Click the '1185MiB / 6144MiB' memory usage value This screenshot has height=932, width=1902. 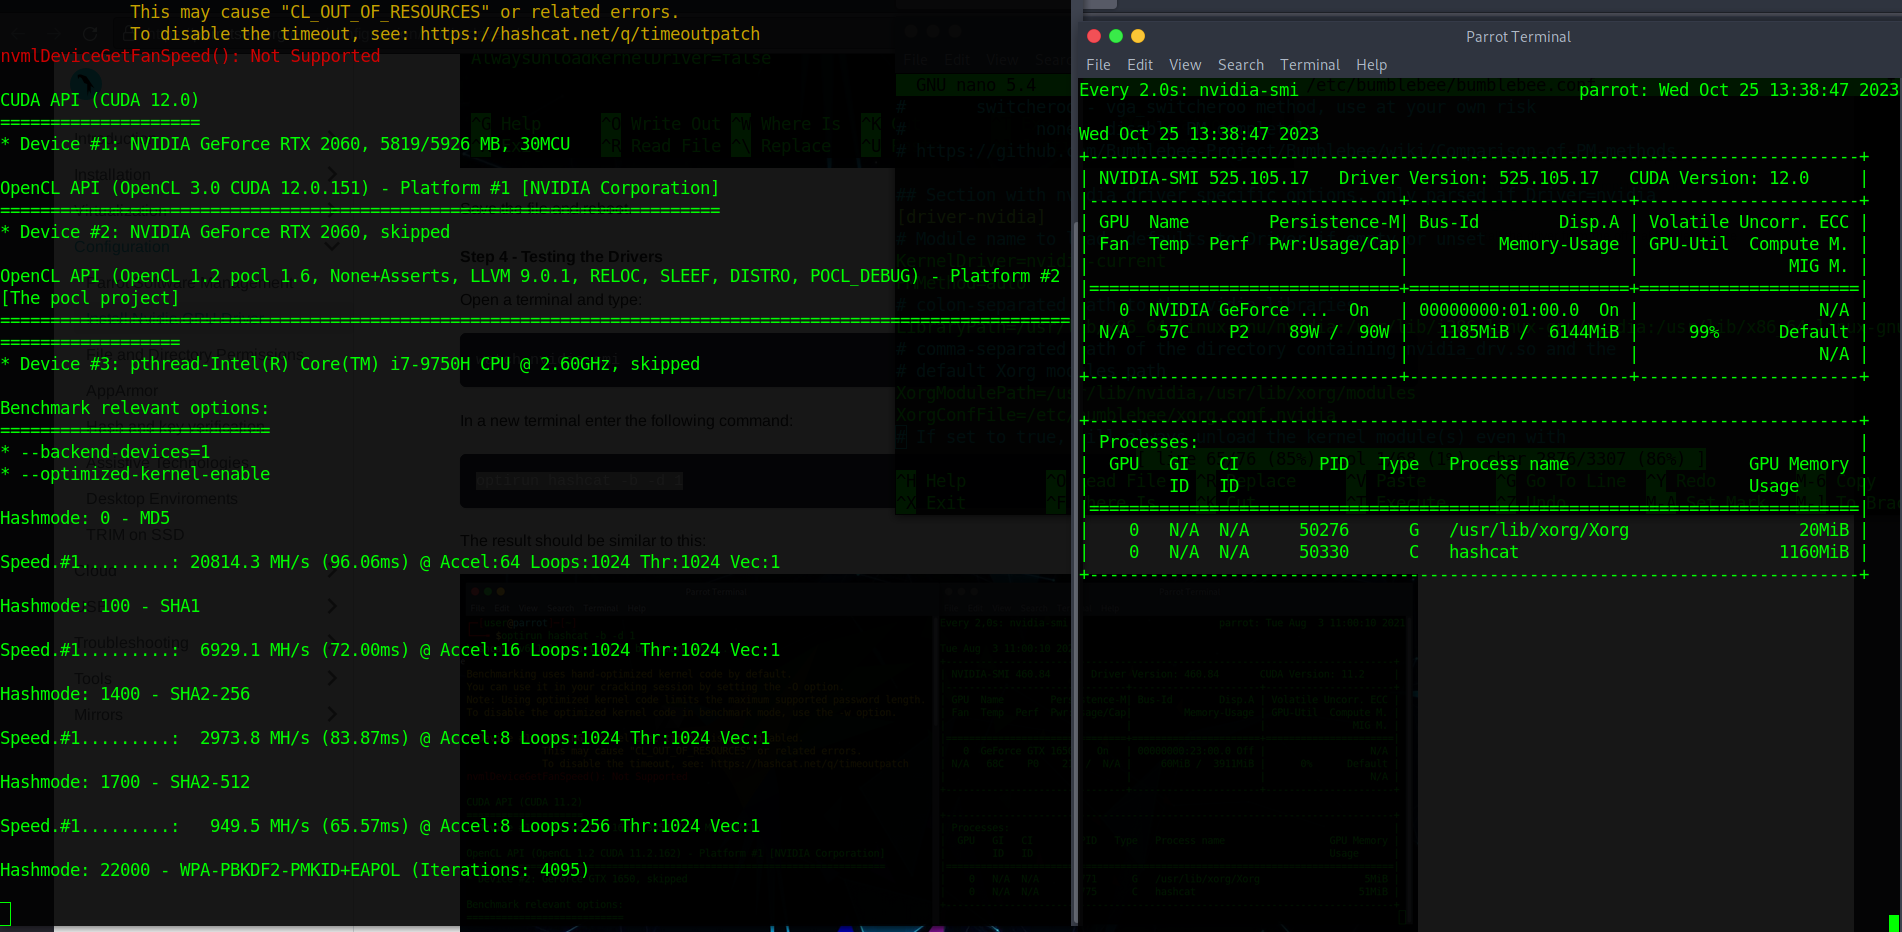click(1529, 332)
